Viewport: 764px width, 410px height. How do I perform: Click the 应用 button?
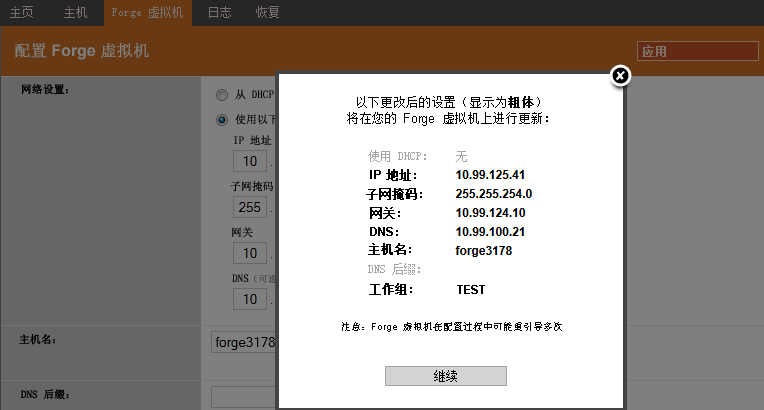[x=698, y=51]
